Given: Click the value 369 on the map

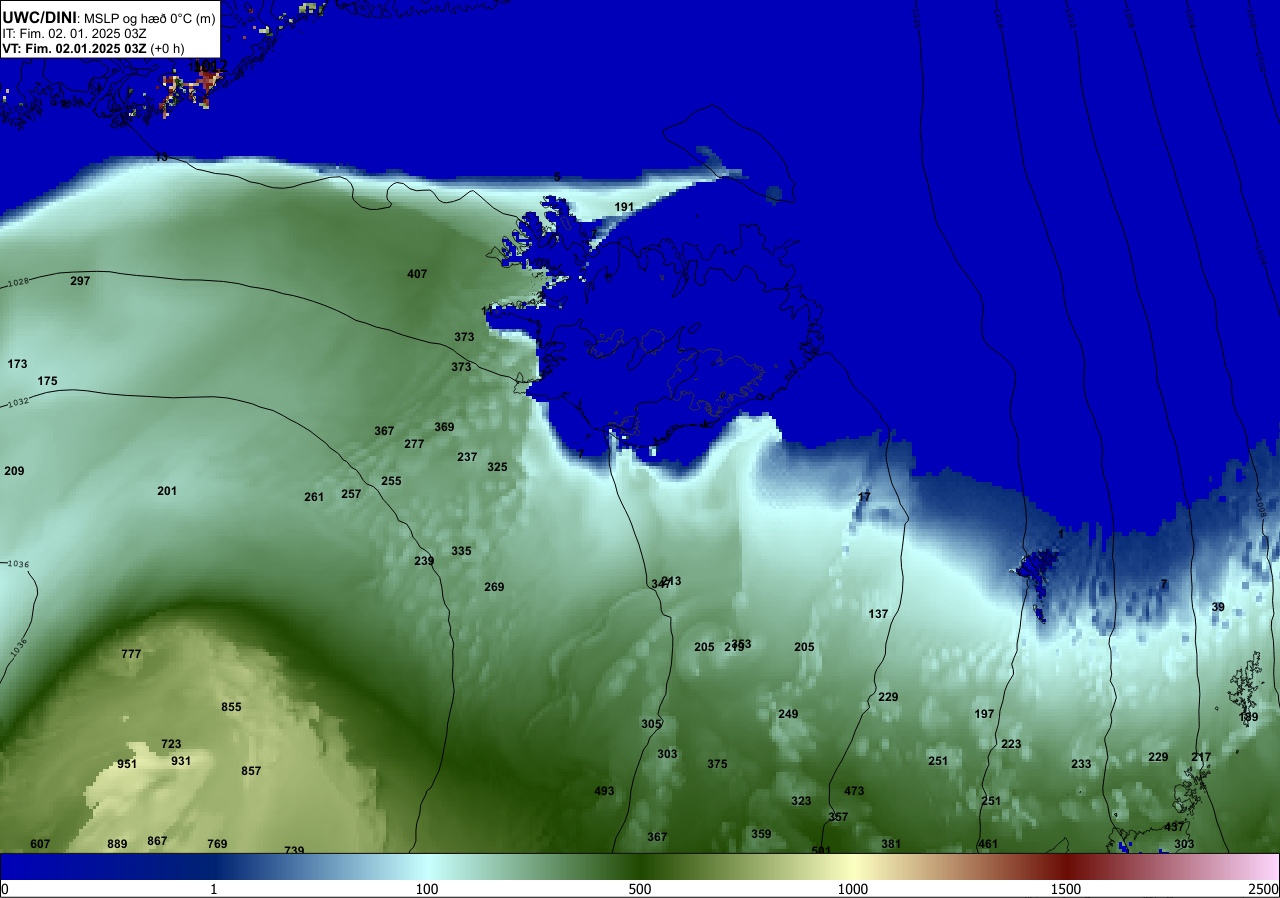Looking at the screenshot, I should 444,427.
